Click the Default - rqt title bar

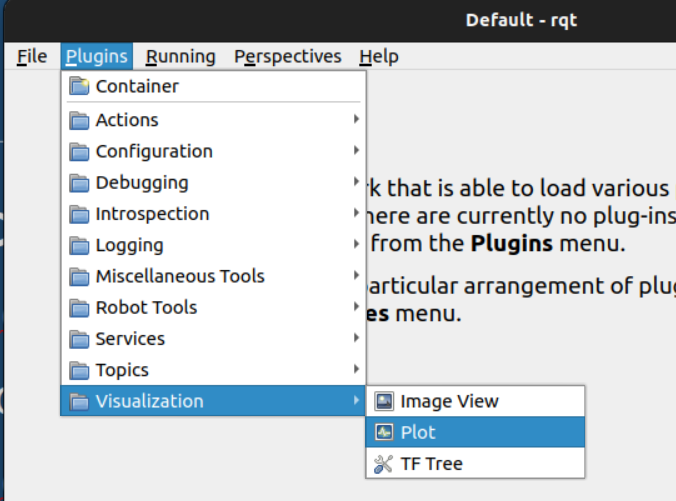point(520,20)
